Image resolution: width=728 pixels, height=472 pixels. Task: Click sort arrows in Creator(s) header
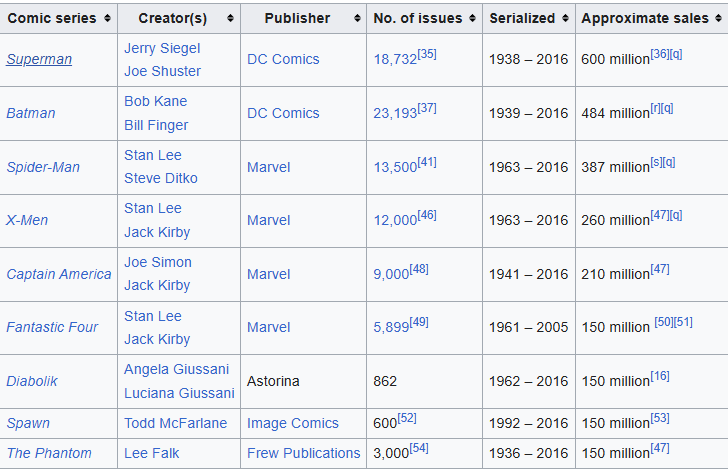coord(230,18)
